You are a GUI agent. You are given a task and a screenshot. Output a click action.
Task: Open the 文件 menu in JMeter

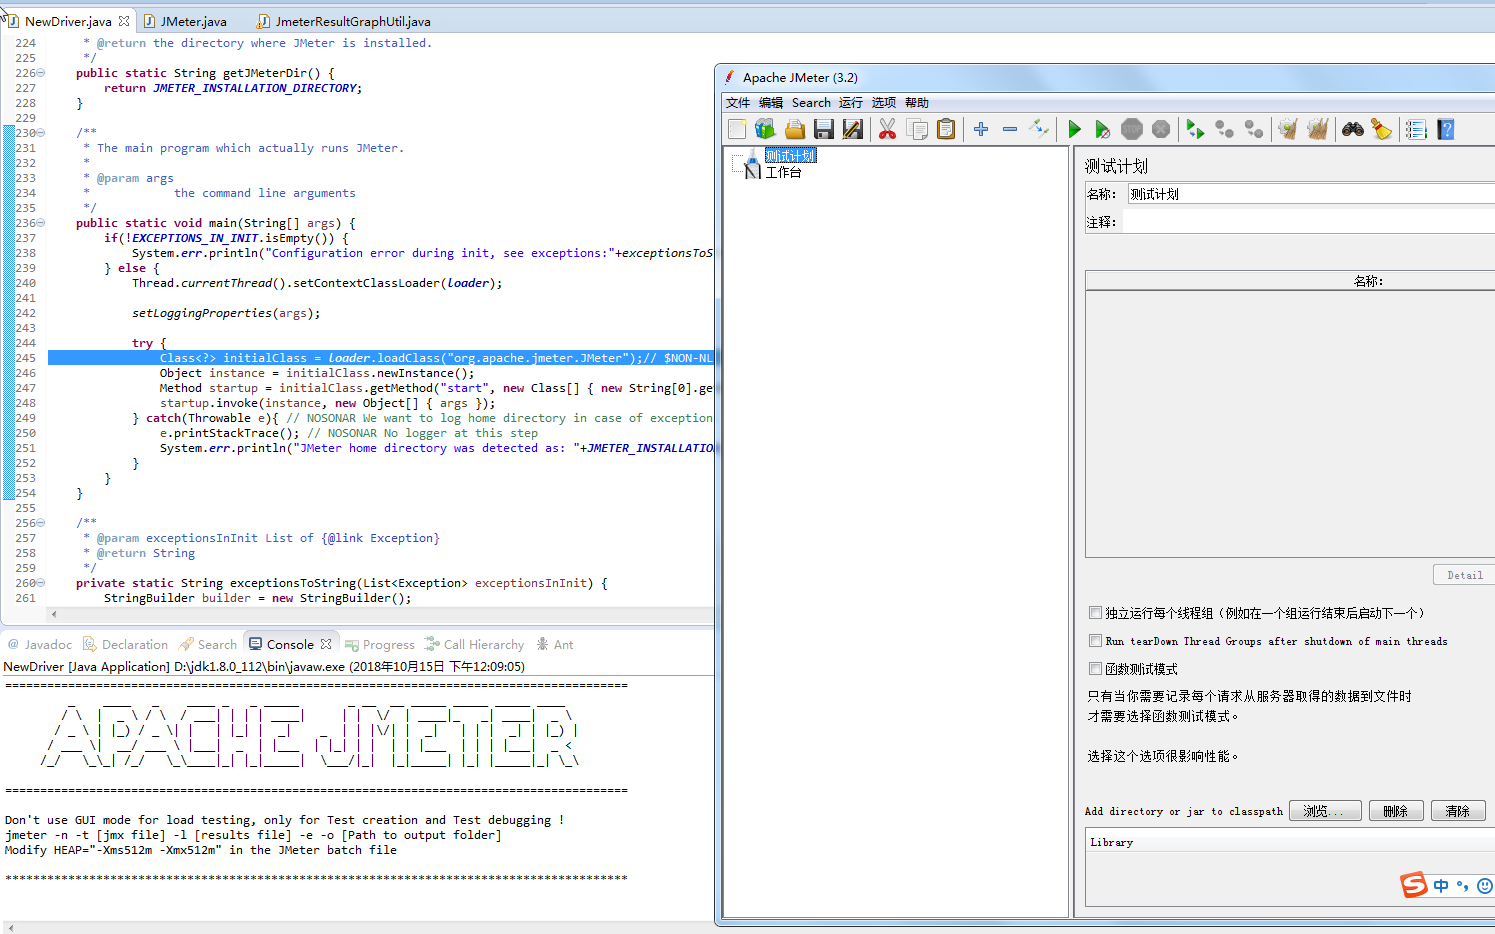(738, 103)
